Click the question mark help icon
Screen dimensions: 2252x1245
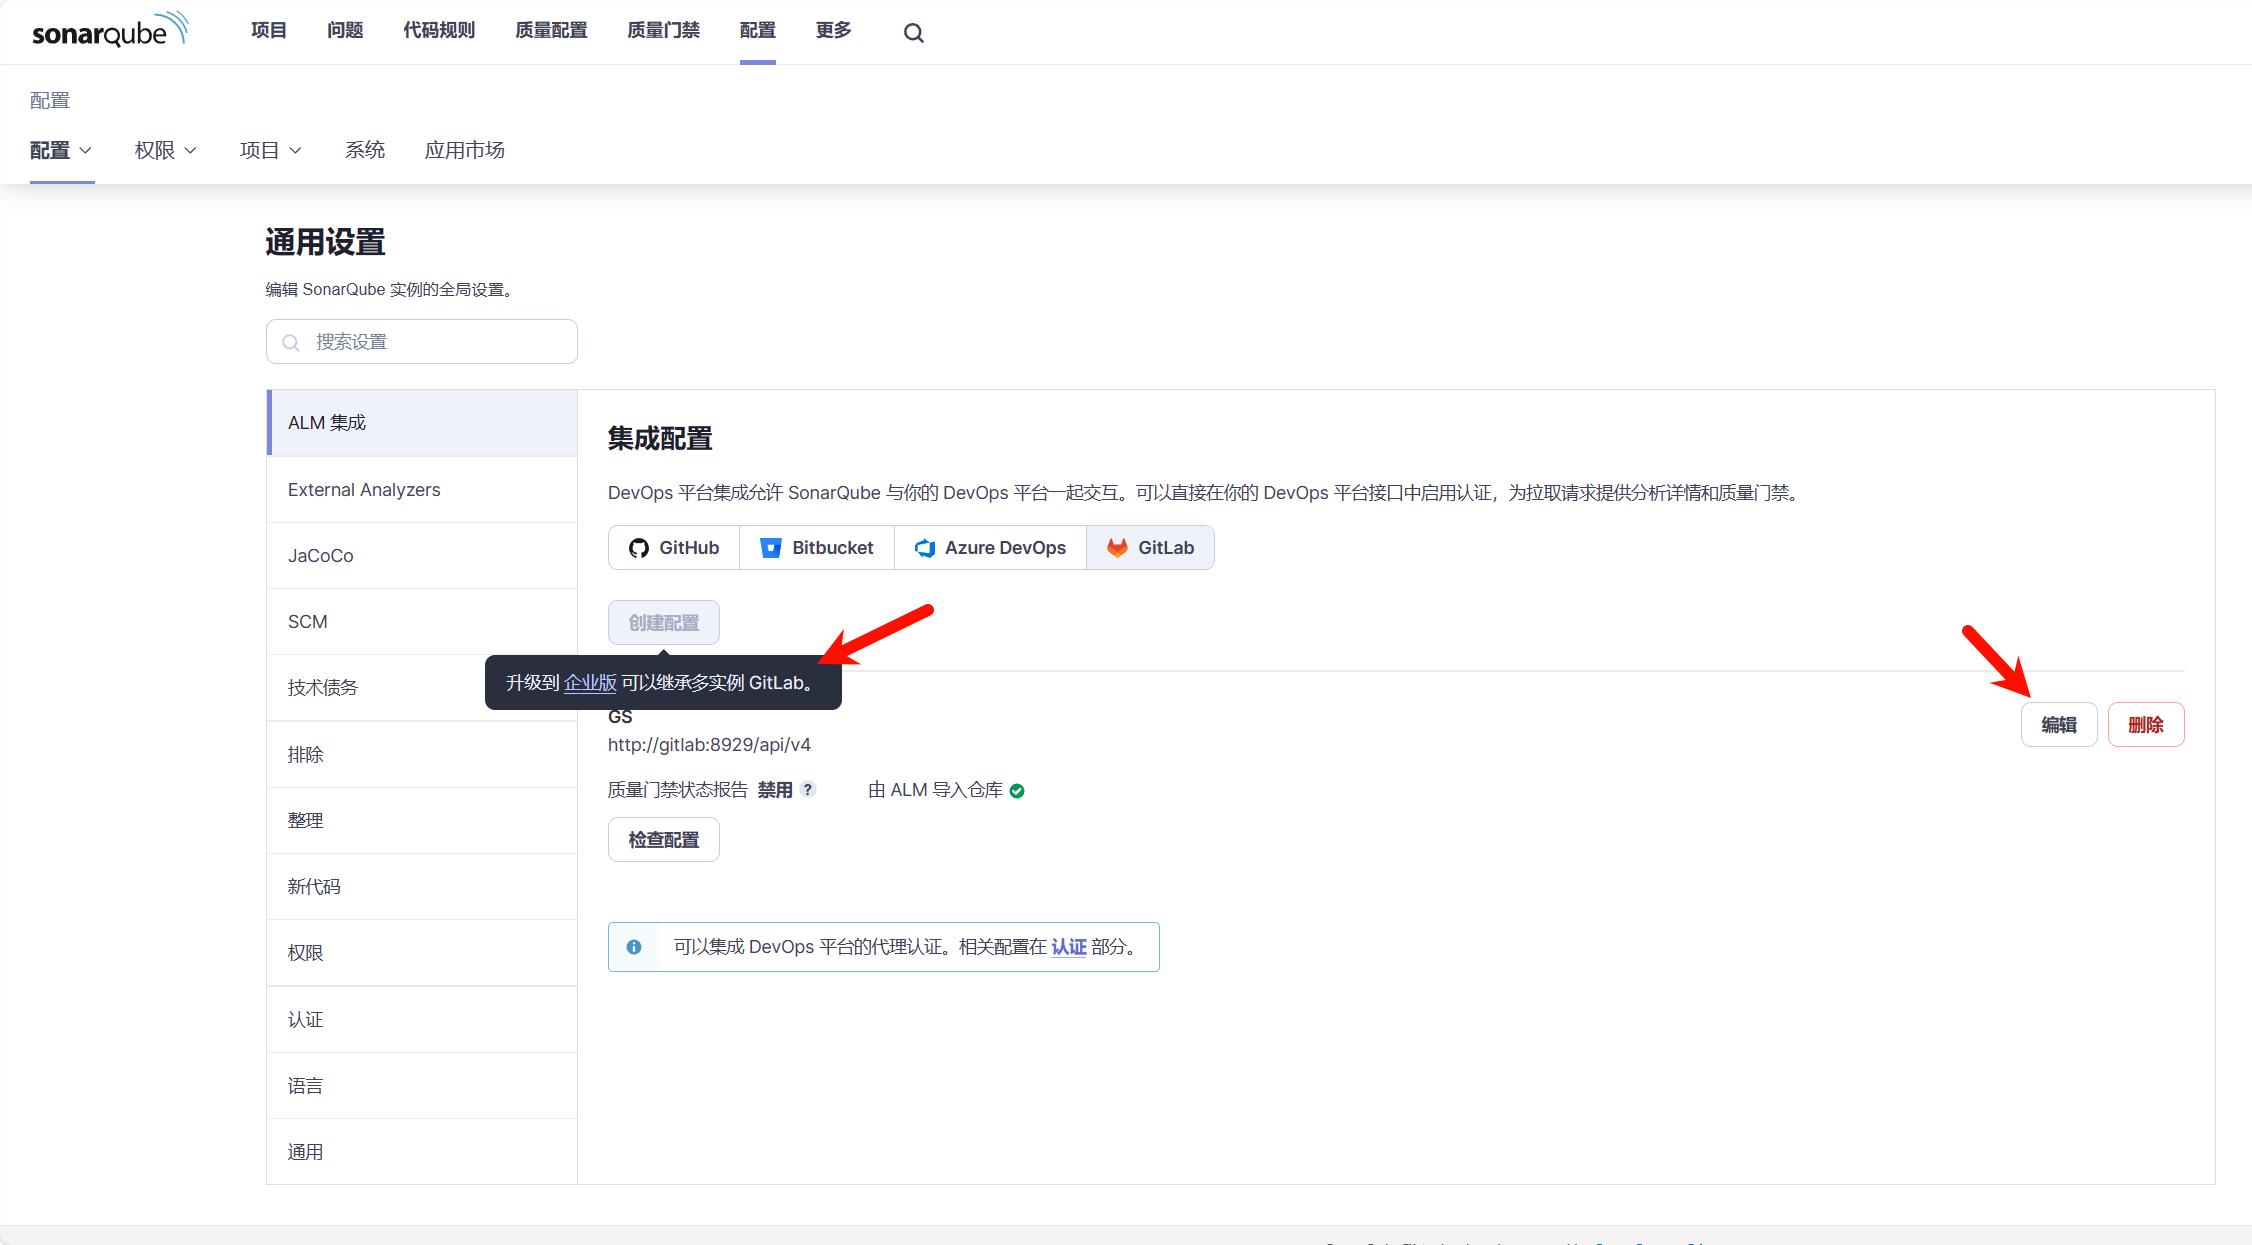tap(808, 790)
